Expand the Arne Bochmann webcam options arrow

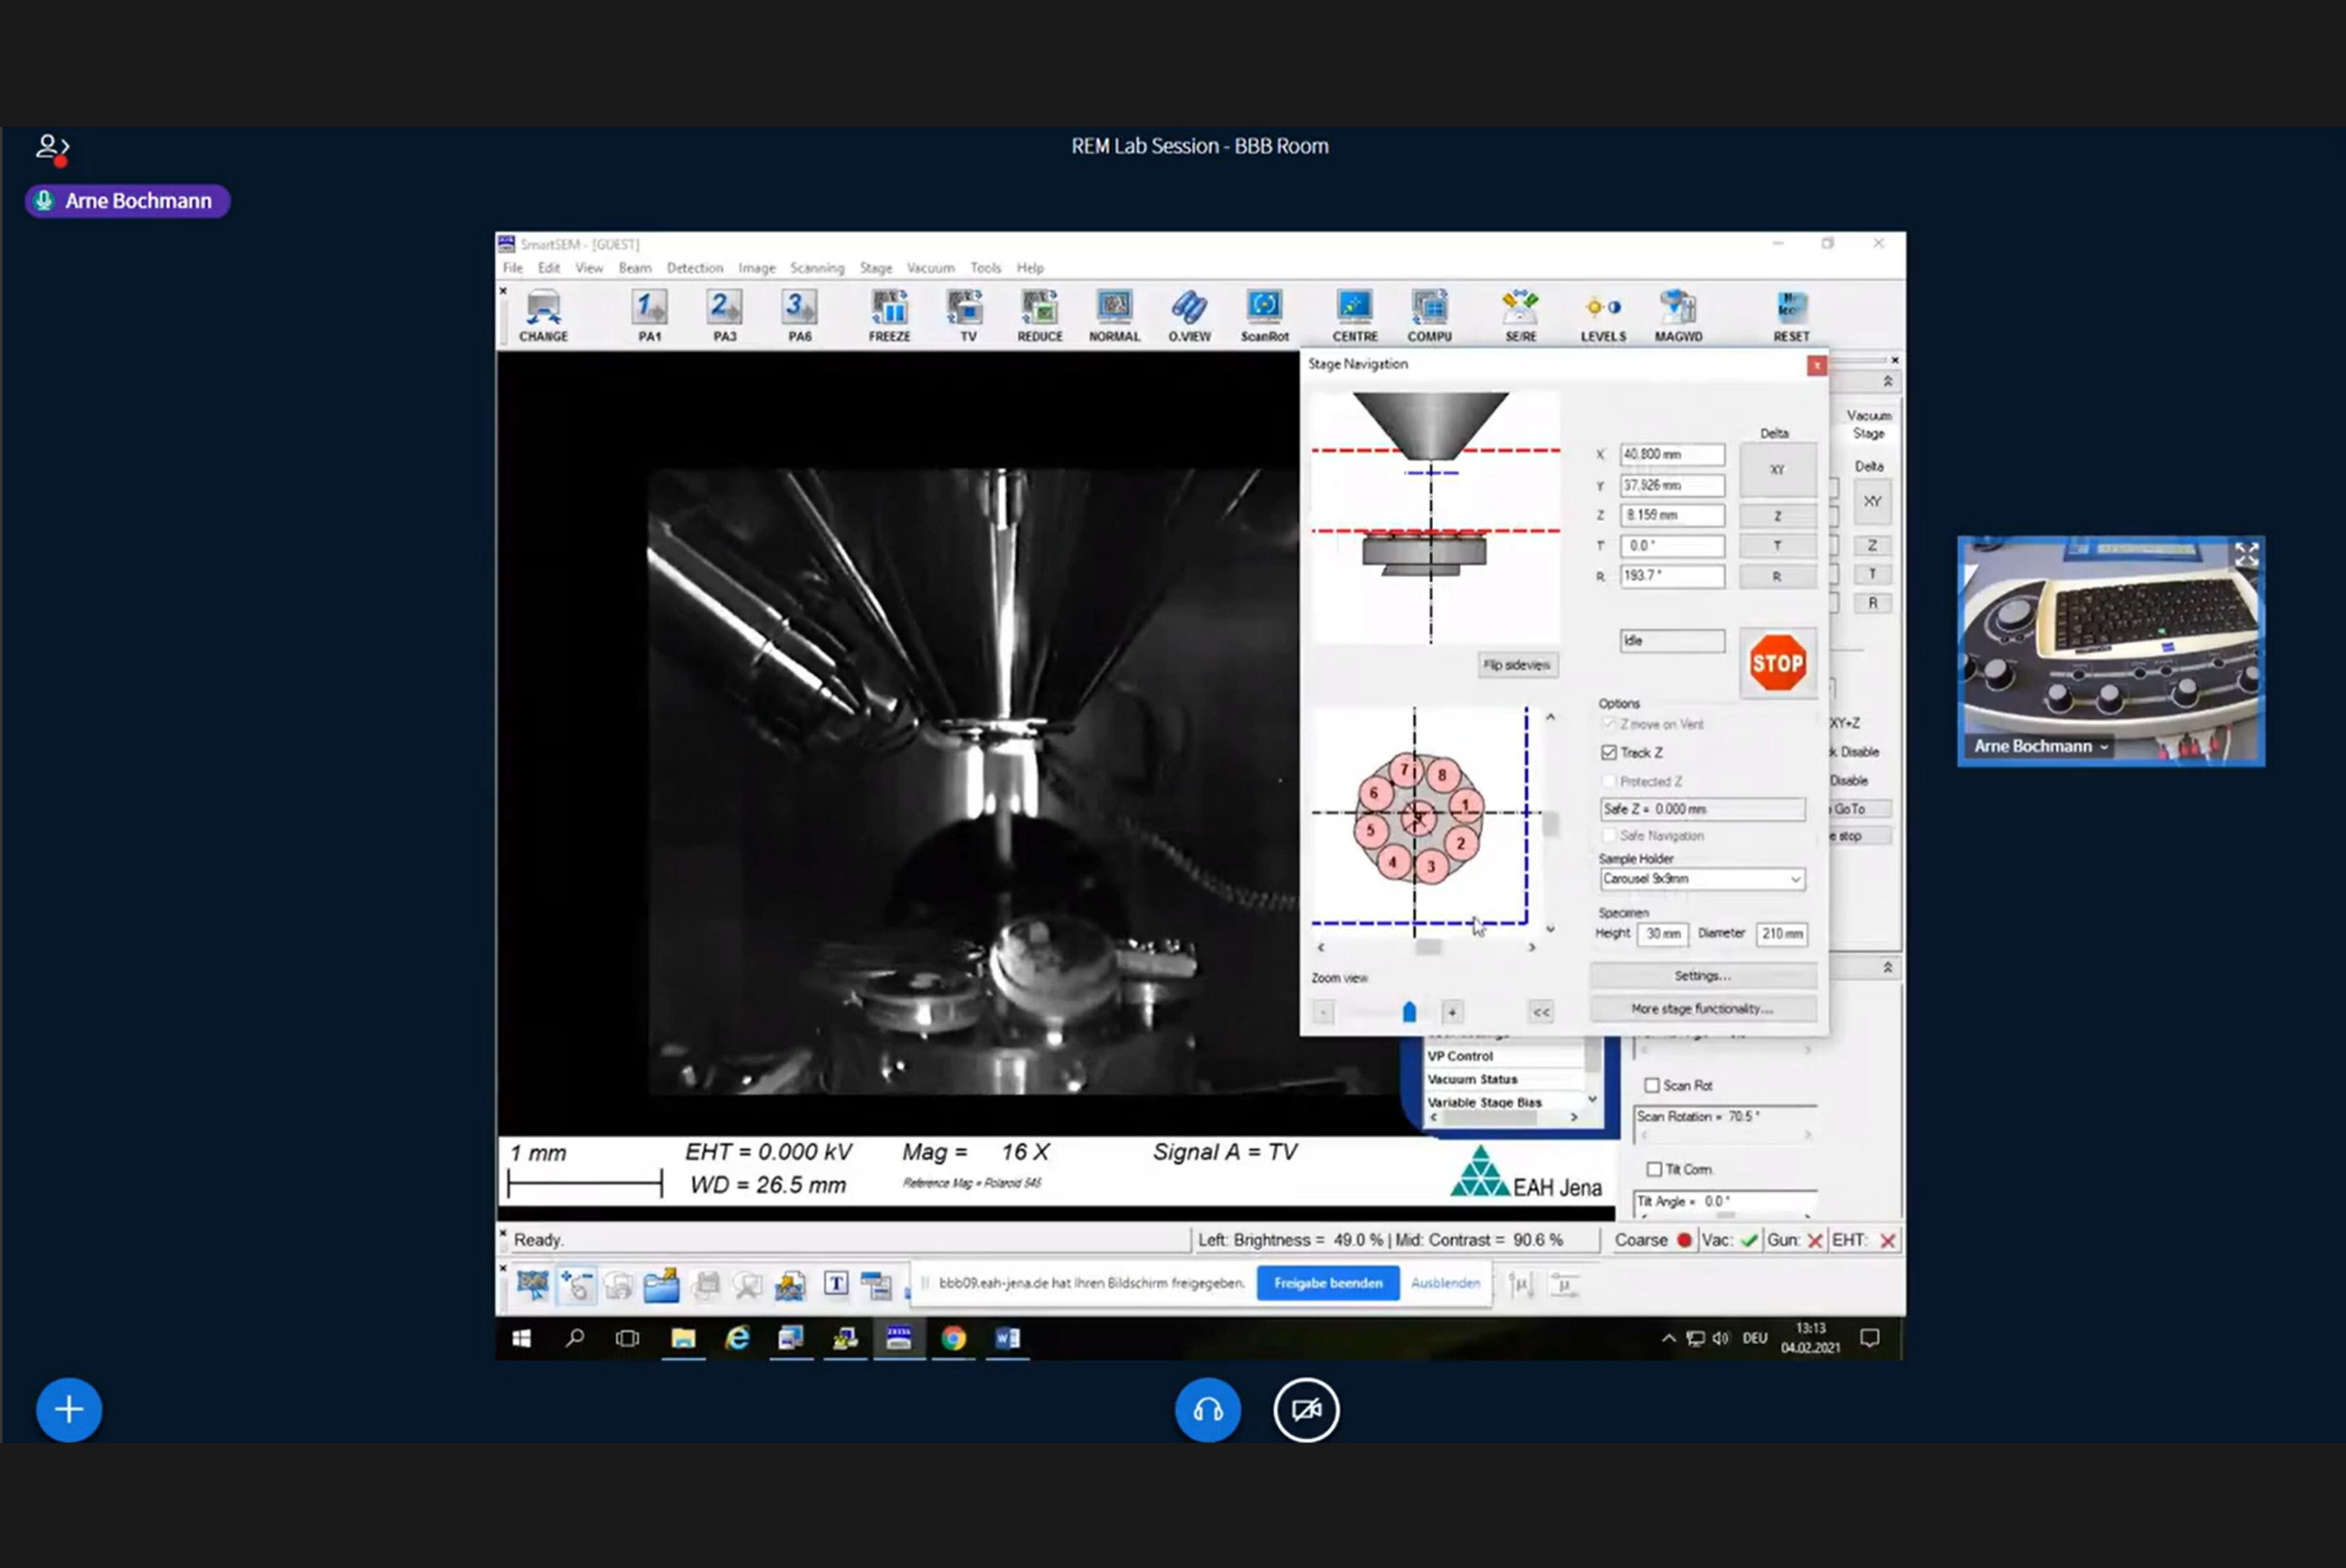point(2104,747)
